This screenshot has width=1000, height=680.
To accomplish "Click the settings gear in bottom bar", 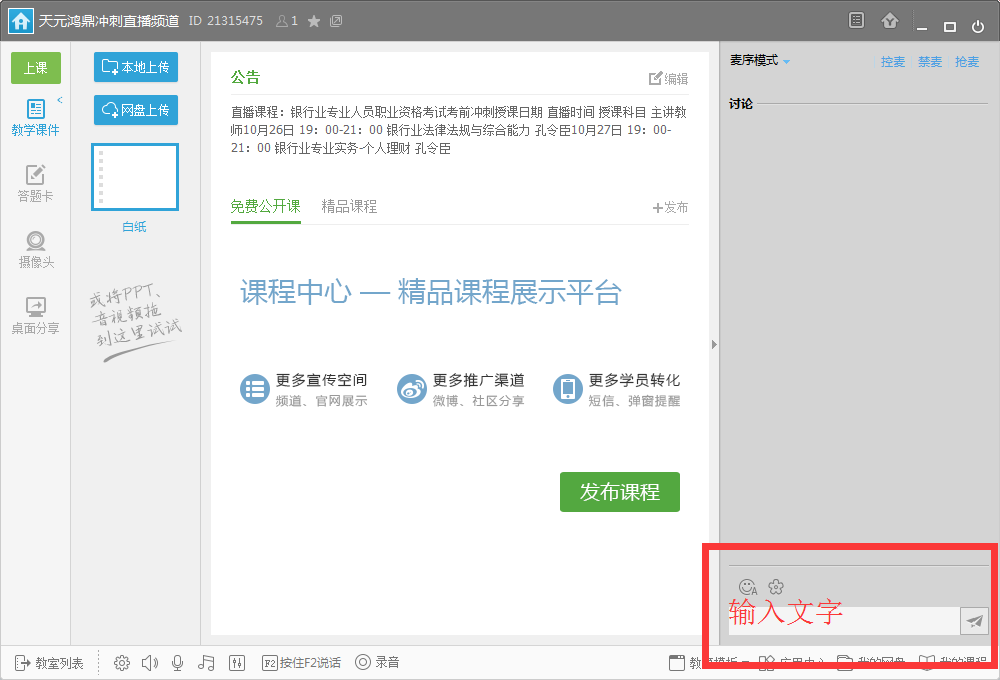I will point(122,662).
